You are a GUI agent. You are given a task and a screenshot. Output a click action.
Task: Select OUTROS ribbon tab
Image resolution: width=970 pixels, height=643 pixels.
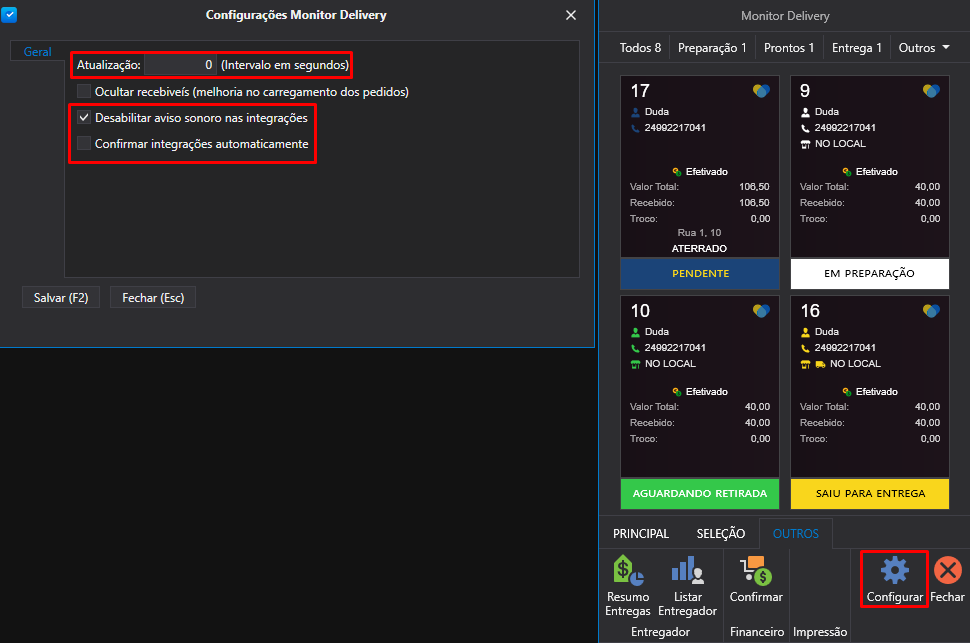[796, 533]
